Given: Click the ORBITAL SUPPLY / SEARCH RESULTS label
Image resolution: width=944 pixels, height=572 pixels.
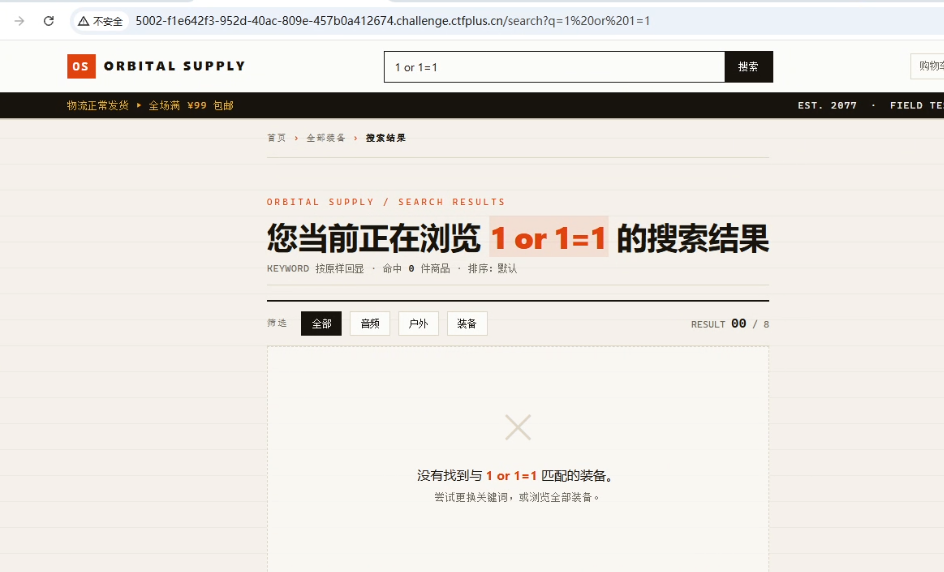Looking at the screenshot, I should pos(386,202).
